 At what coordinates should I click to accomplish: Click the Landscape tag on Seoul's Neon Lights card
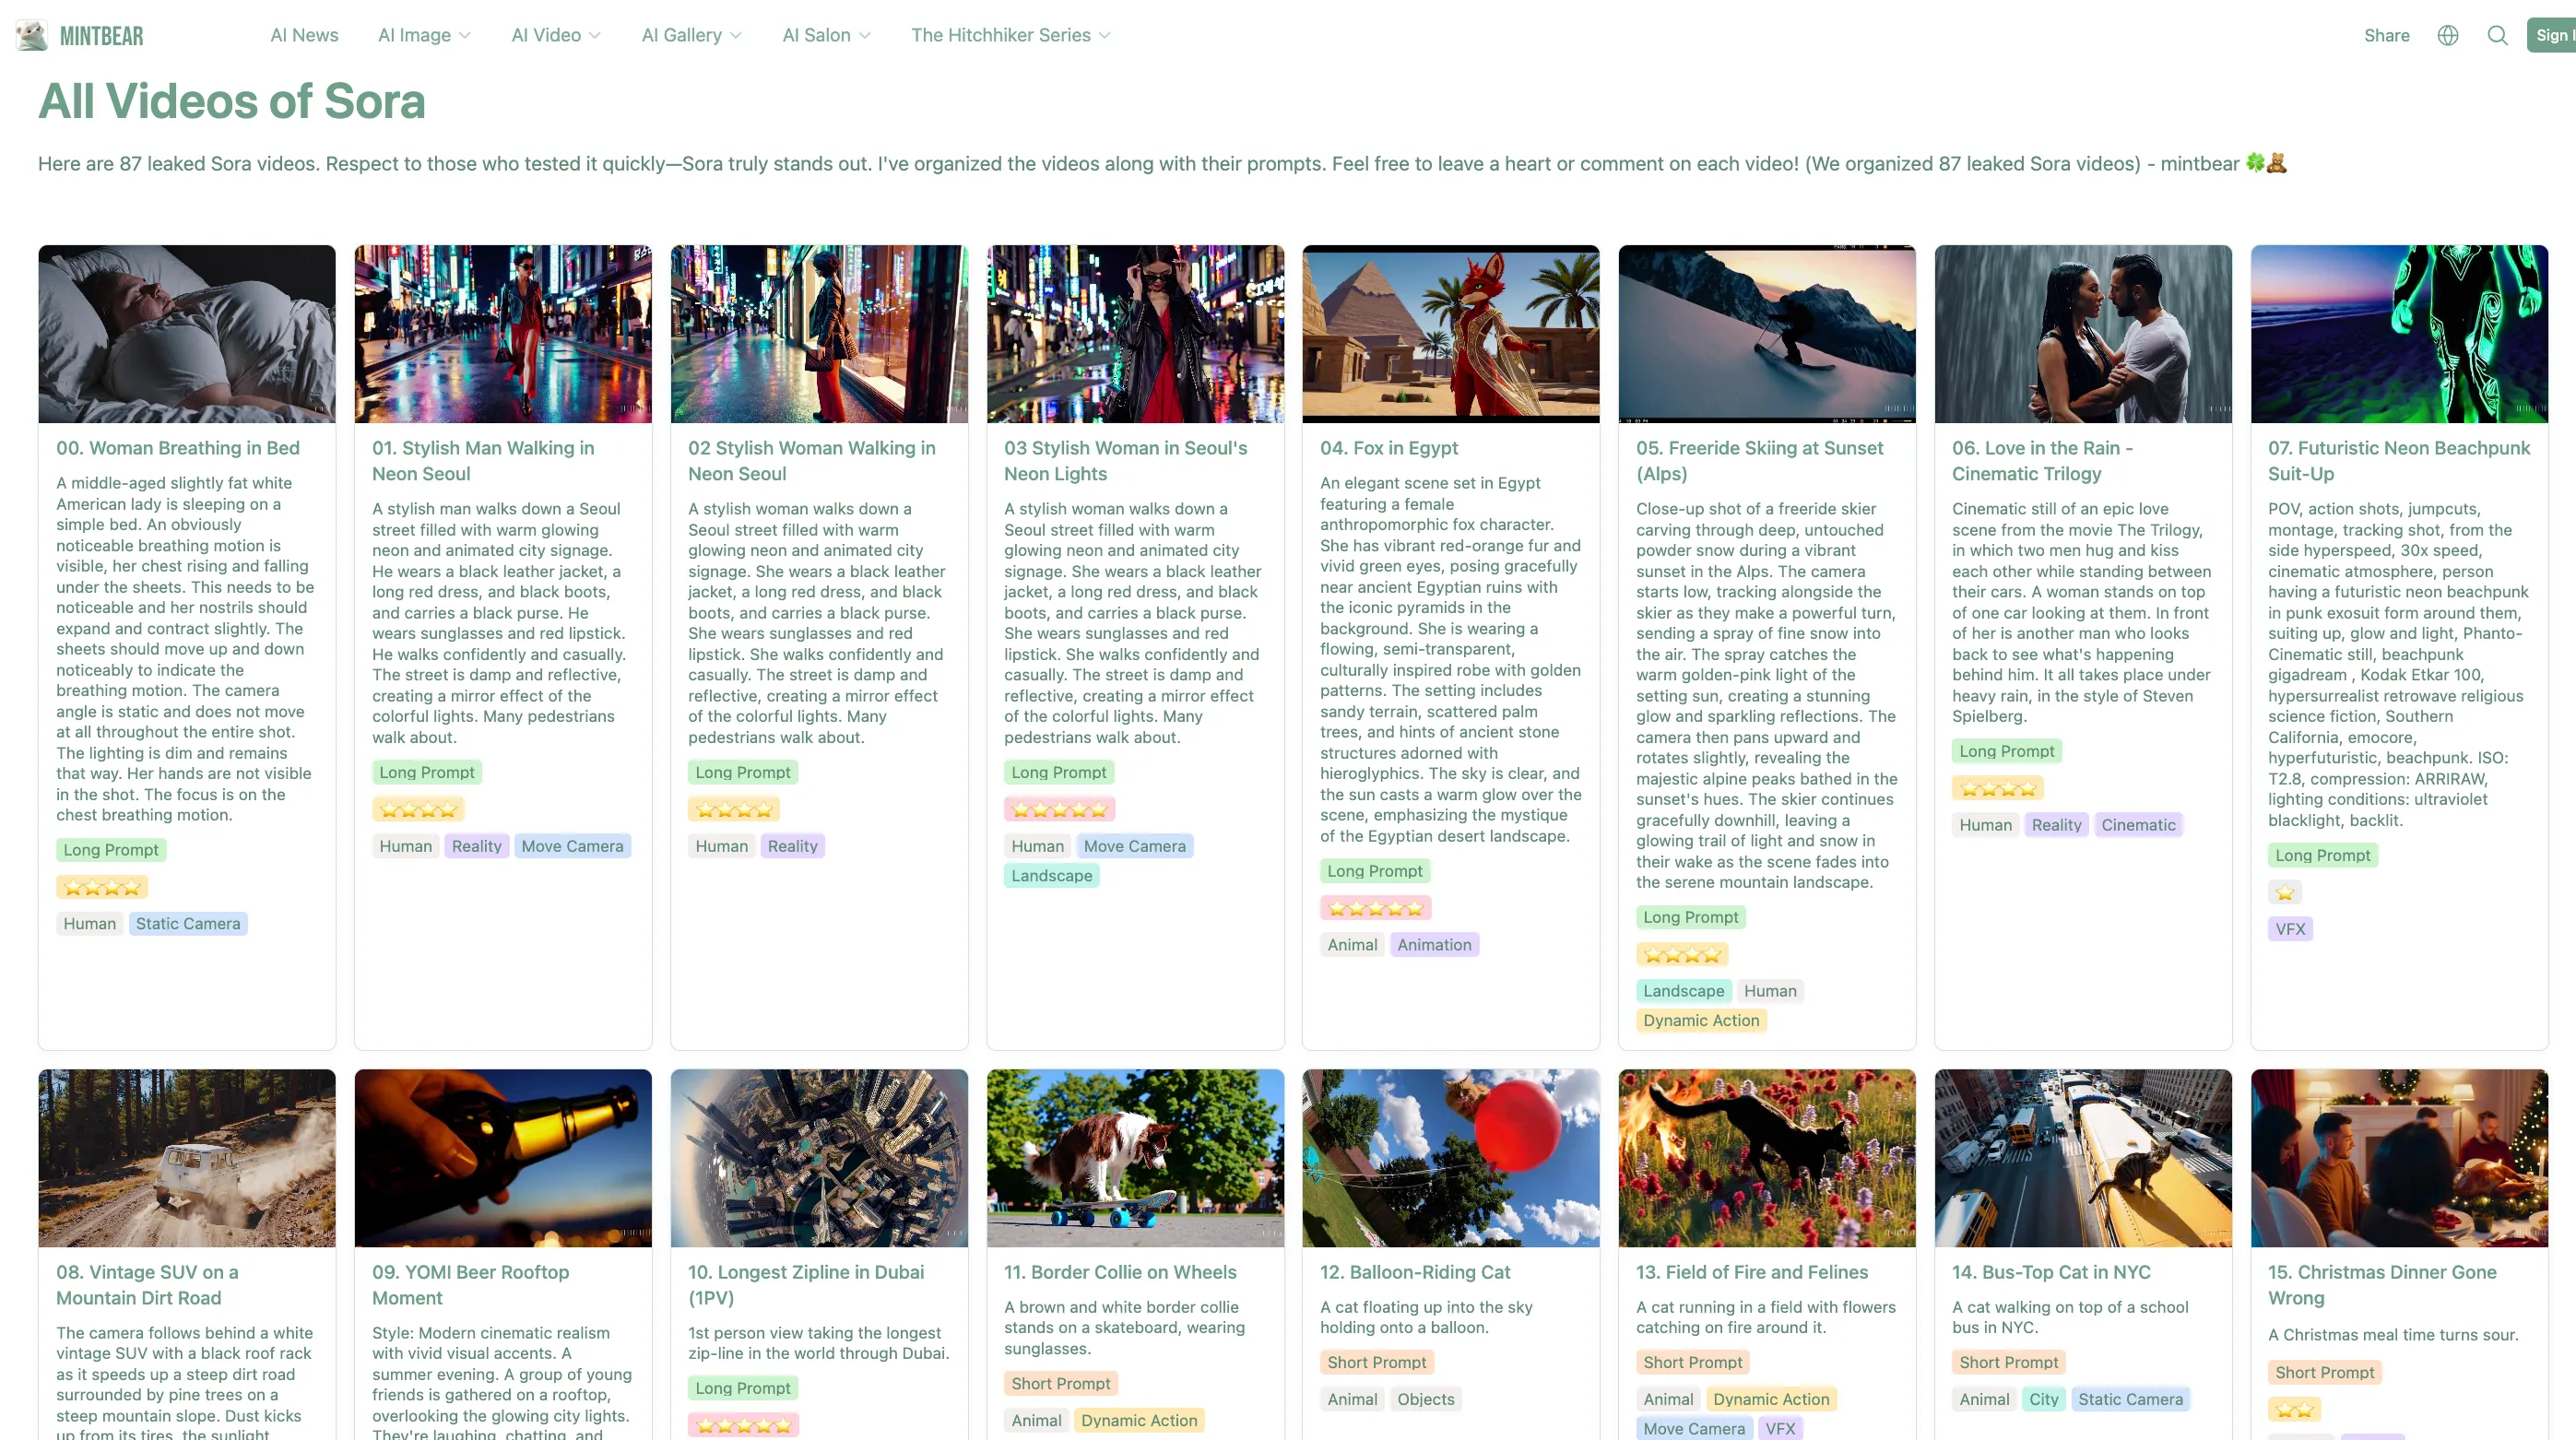coord(1051,876)
